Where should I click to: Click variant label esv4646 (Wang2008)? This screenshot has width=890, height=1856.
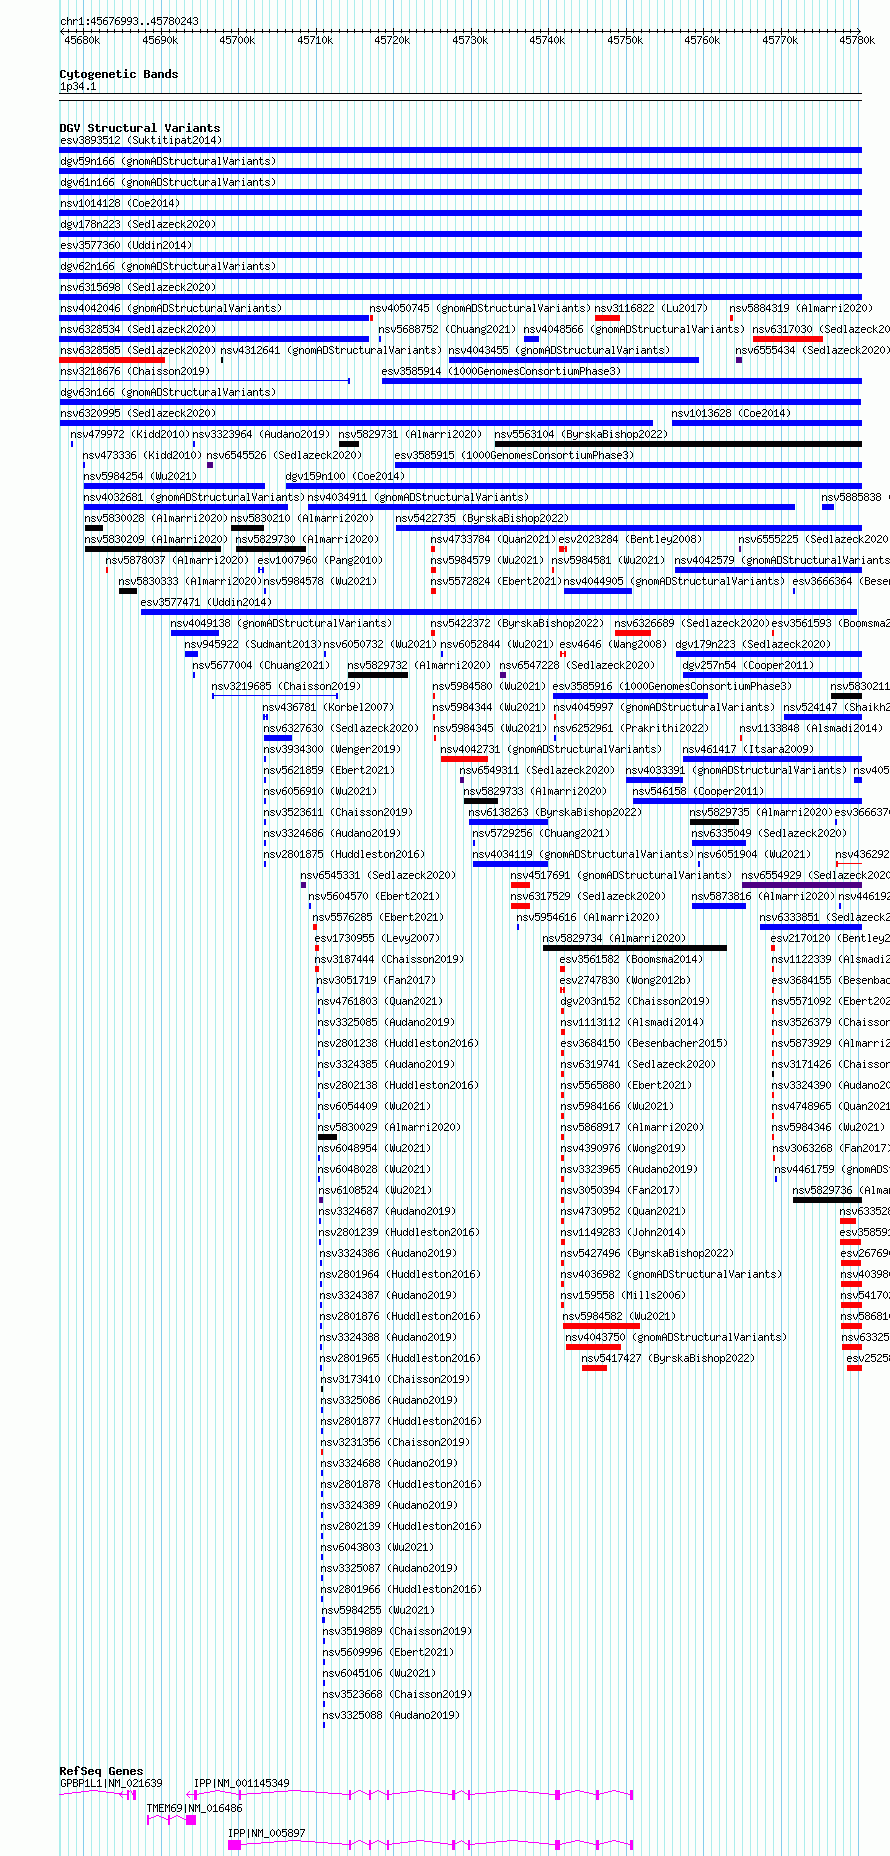(613, 644)
